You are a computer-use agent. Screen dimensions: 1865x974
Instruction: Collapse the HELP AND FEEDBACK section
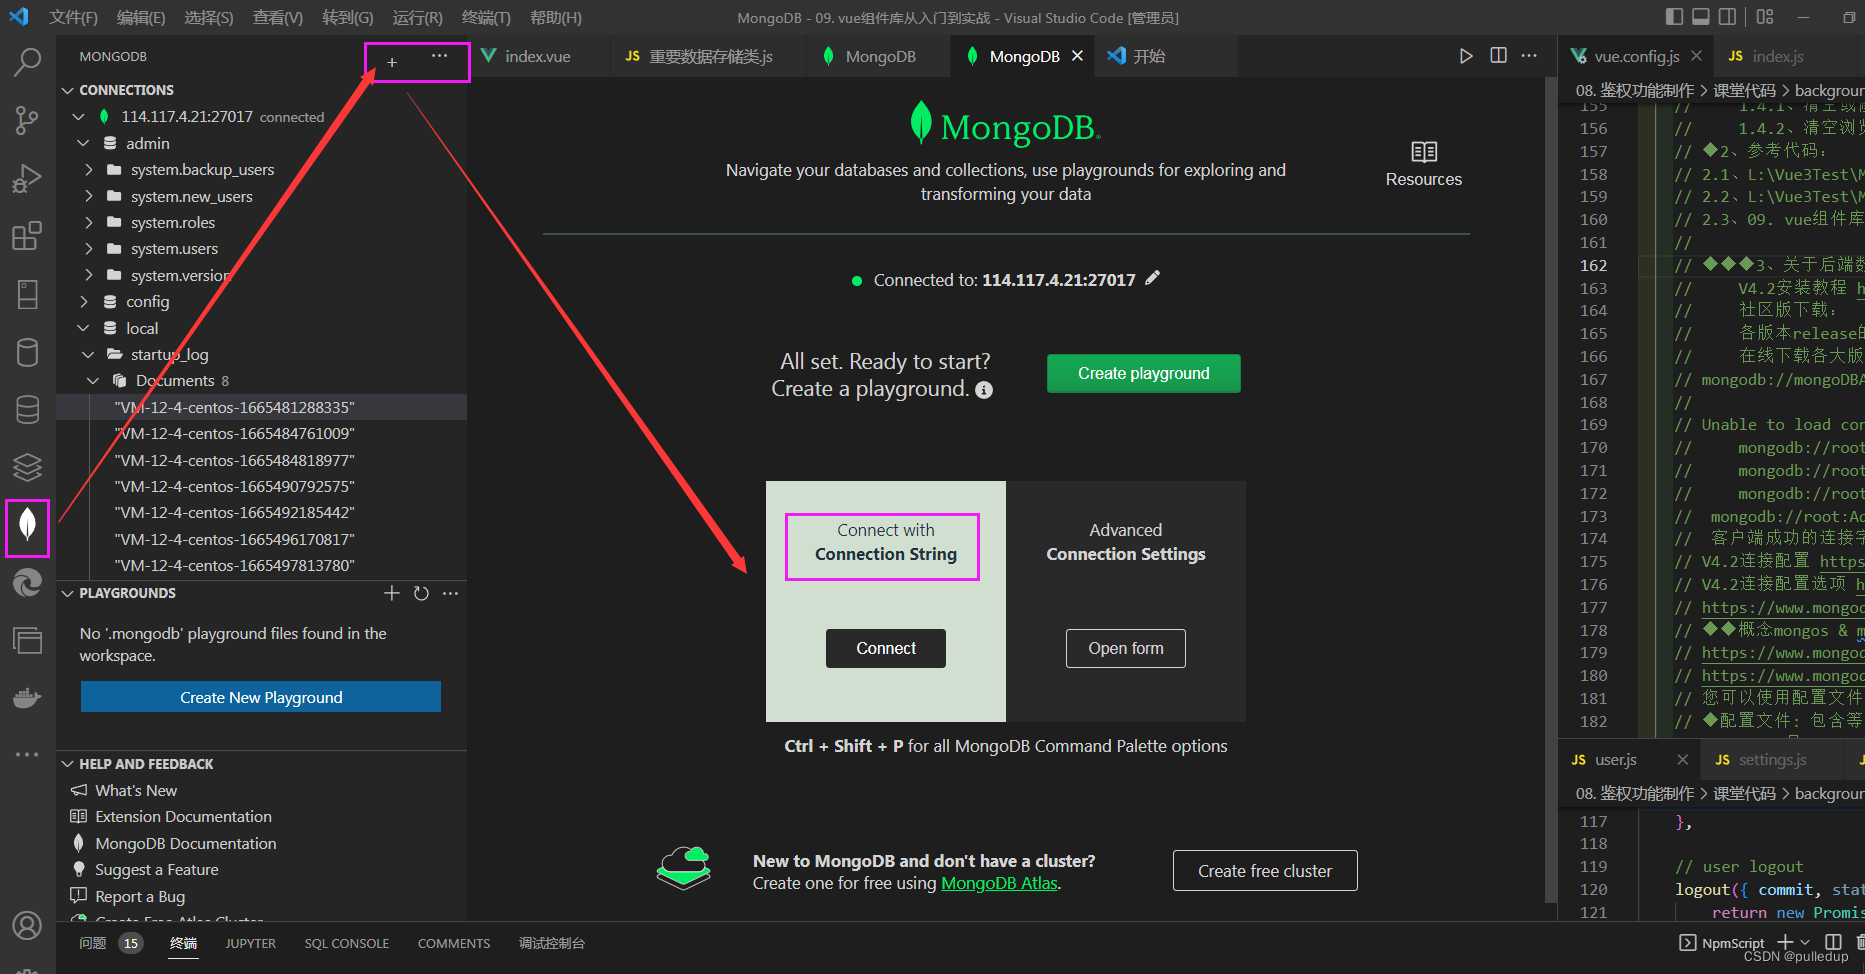68,764
